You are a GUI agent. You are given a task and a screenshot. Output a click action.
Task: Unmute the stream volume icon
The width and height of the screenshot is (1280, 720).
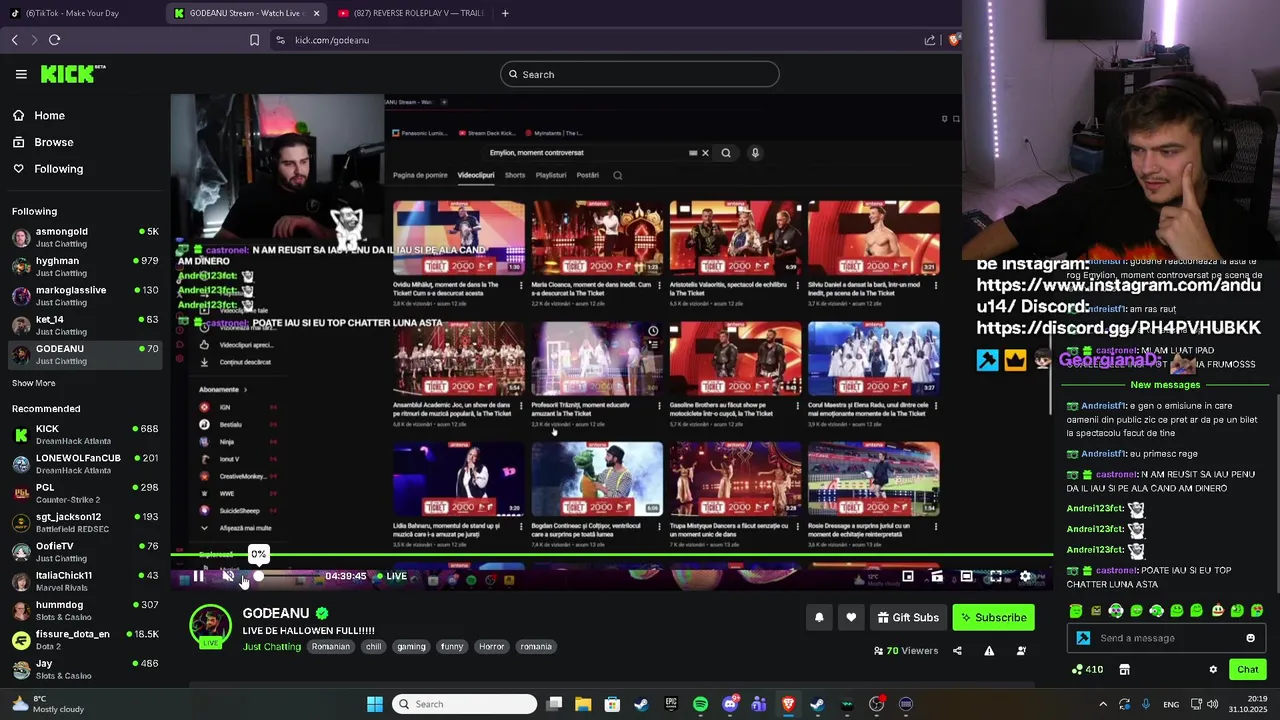coord(228,576)
